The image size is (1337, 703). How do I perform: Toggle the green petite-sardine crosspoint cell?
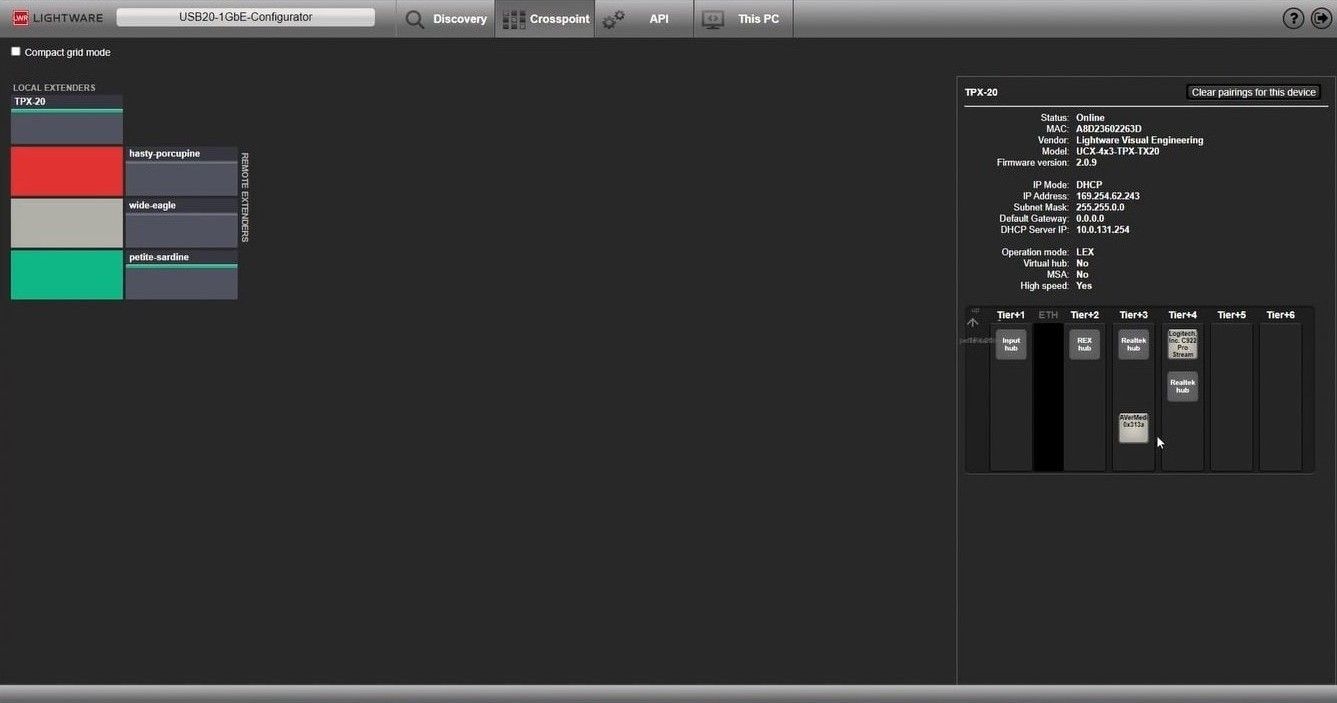[x=66, y=275]
